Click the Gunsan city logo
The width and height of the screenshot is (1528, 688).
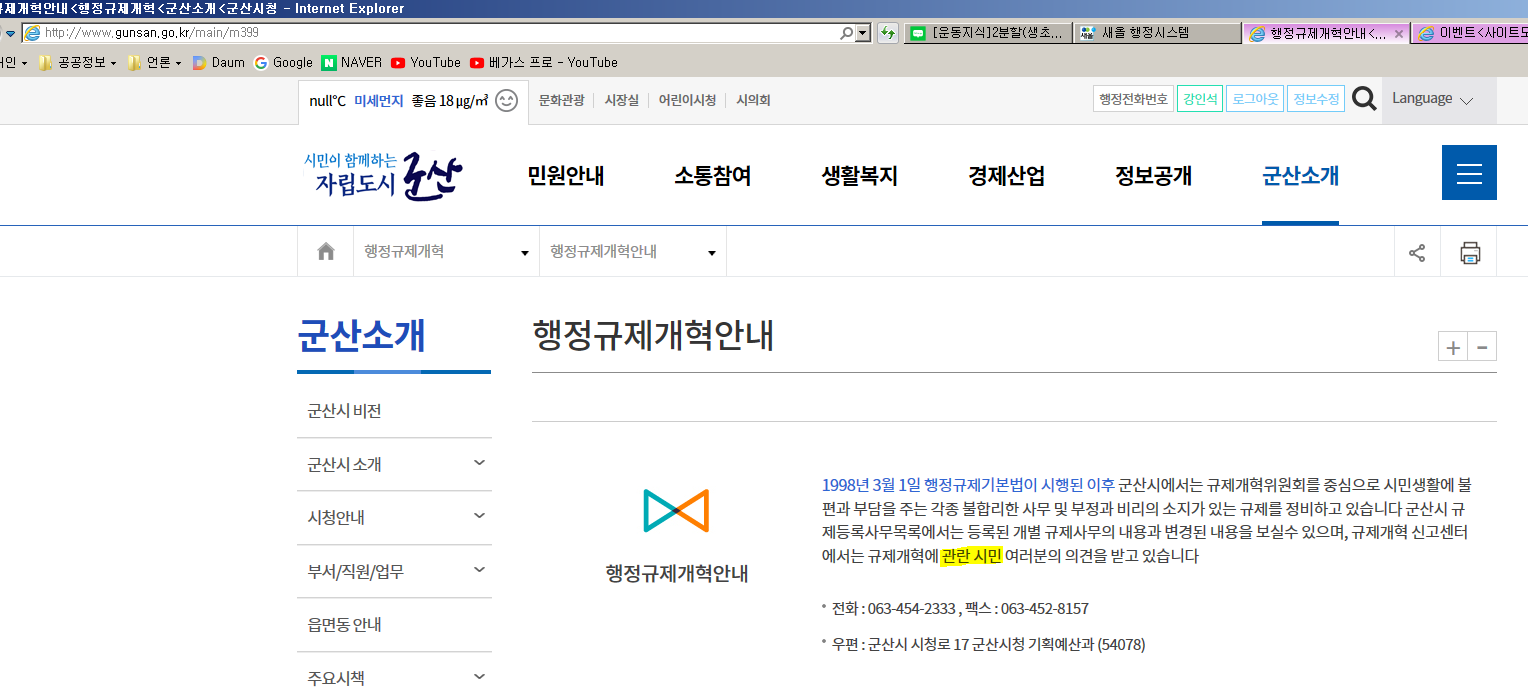point(383,175)
